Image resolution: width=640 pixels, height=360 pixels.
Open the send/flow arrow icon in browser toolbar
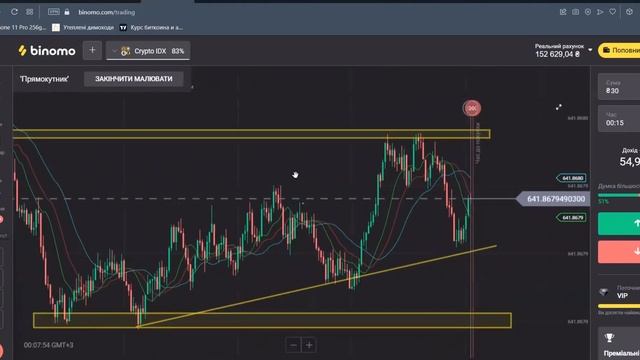pyautogui.click(x=600, y=12)
